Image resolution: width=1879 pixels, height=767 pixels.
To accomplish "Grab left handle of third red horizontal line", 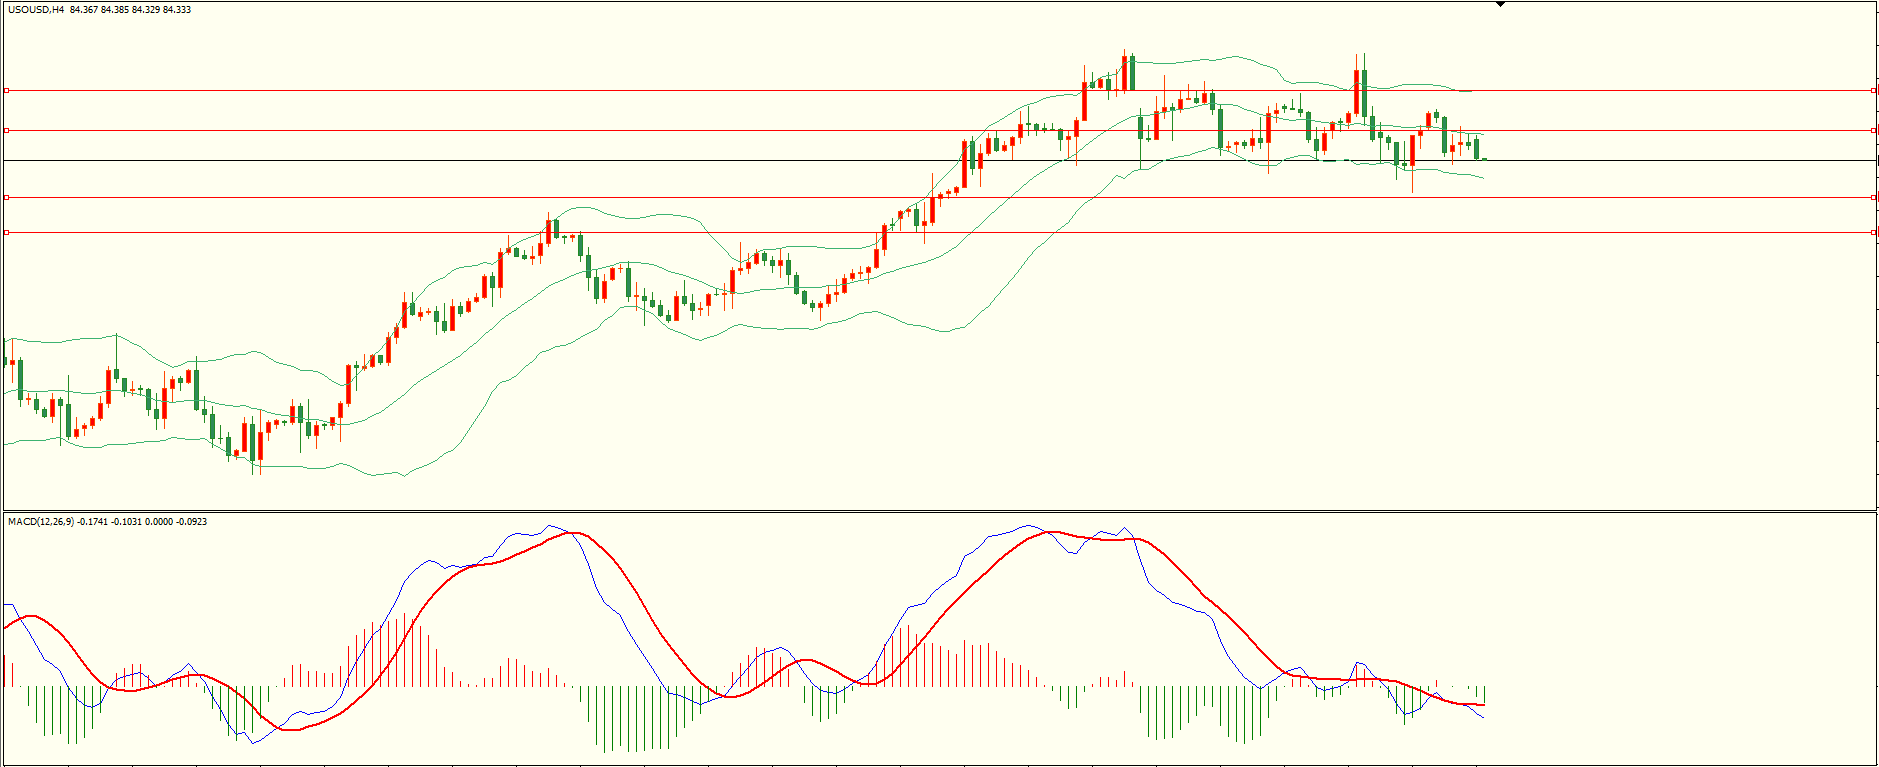I will (6, 198).
